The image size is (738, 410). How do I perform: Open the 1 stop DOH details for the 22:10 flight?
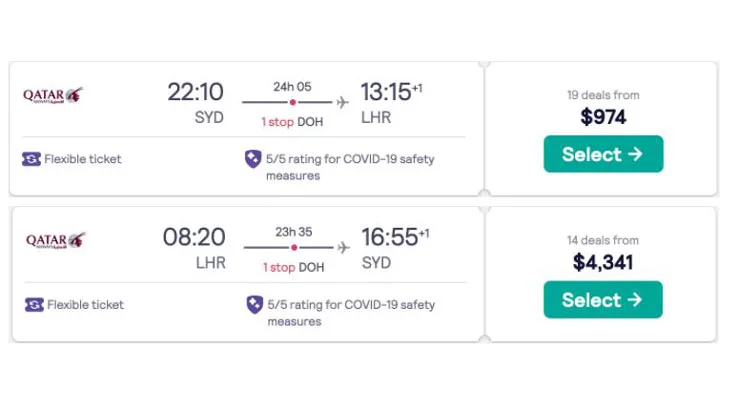(x=292, y=122)
